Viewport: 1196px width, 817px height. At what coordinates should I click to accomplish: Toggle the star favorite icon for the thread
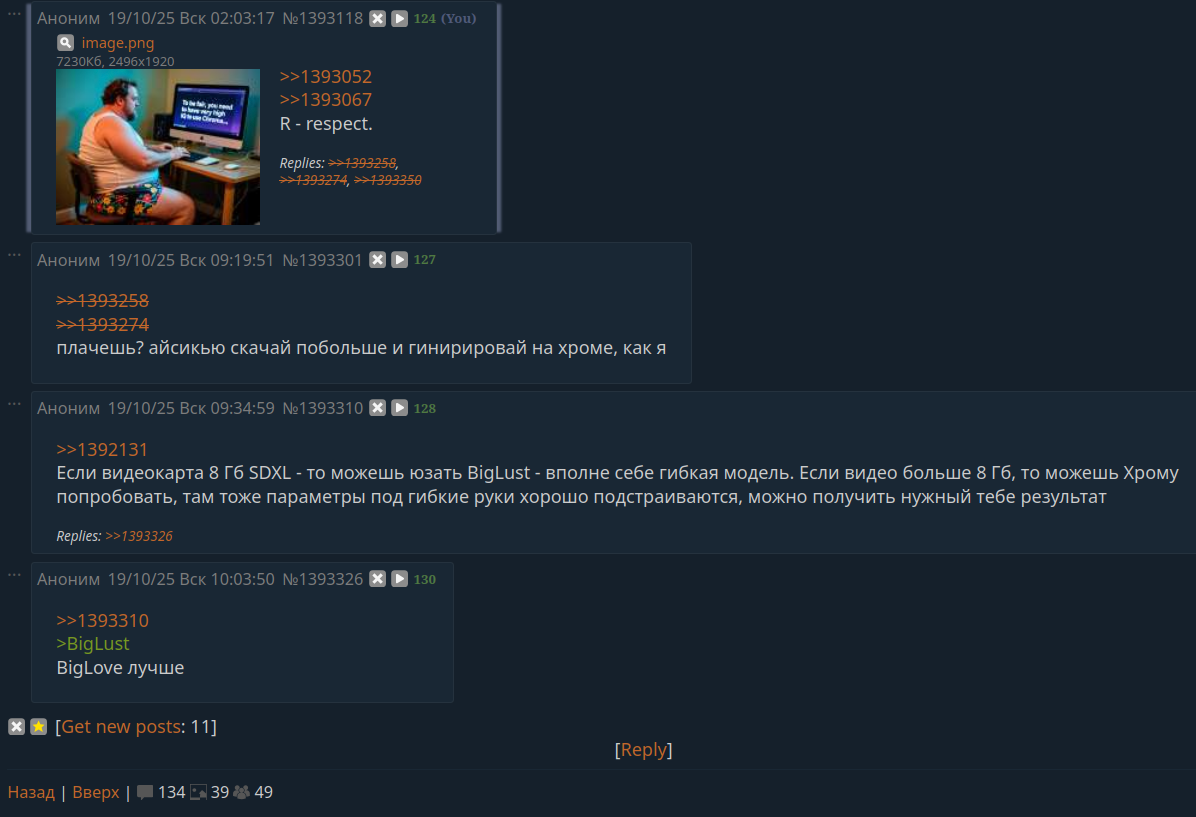pos(39,727)
